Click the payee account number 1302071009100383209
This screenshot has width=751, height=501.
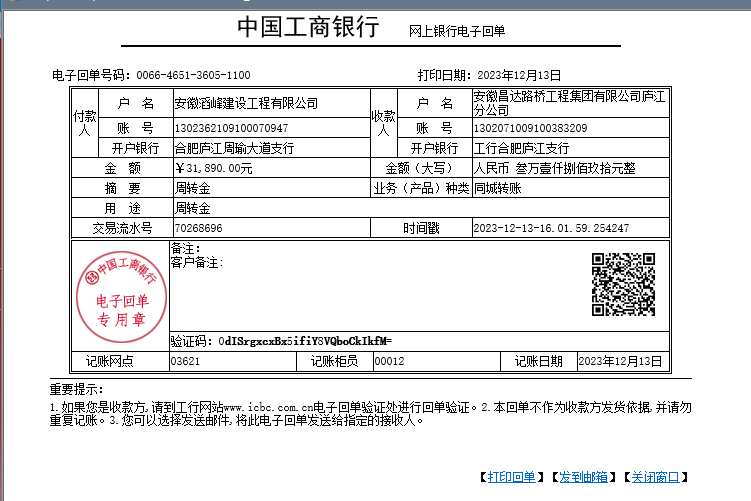530,128
